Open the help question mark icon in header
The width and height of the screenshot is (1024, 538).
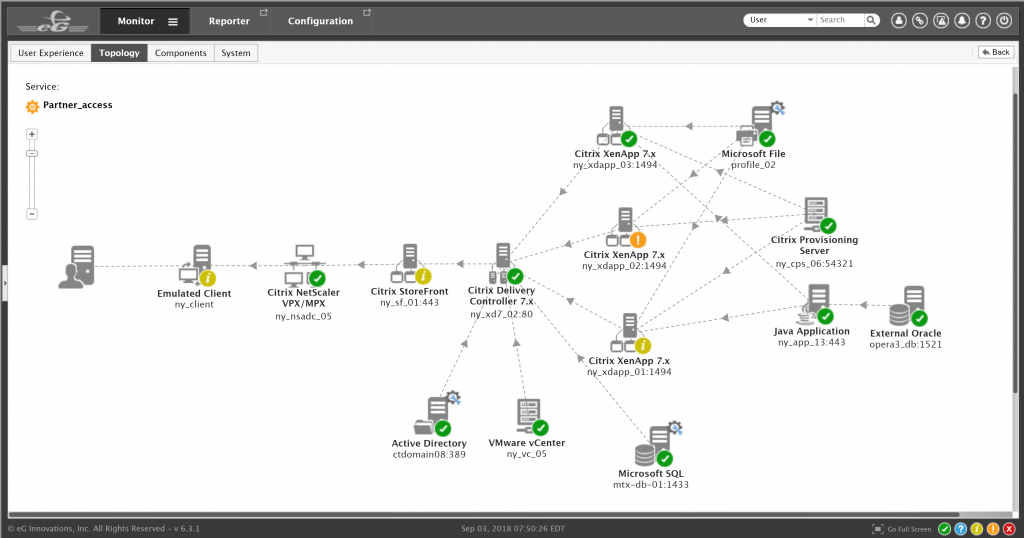(983, 20)
